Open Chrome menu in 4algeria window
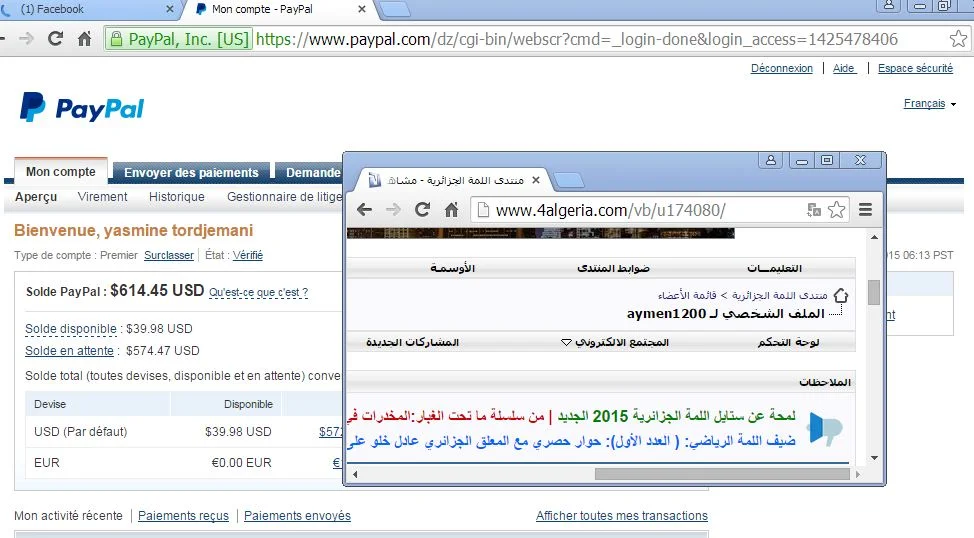 tap(865, 210)
